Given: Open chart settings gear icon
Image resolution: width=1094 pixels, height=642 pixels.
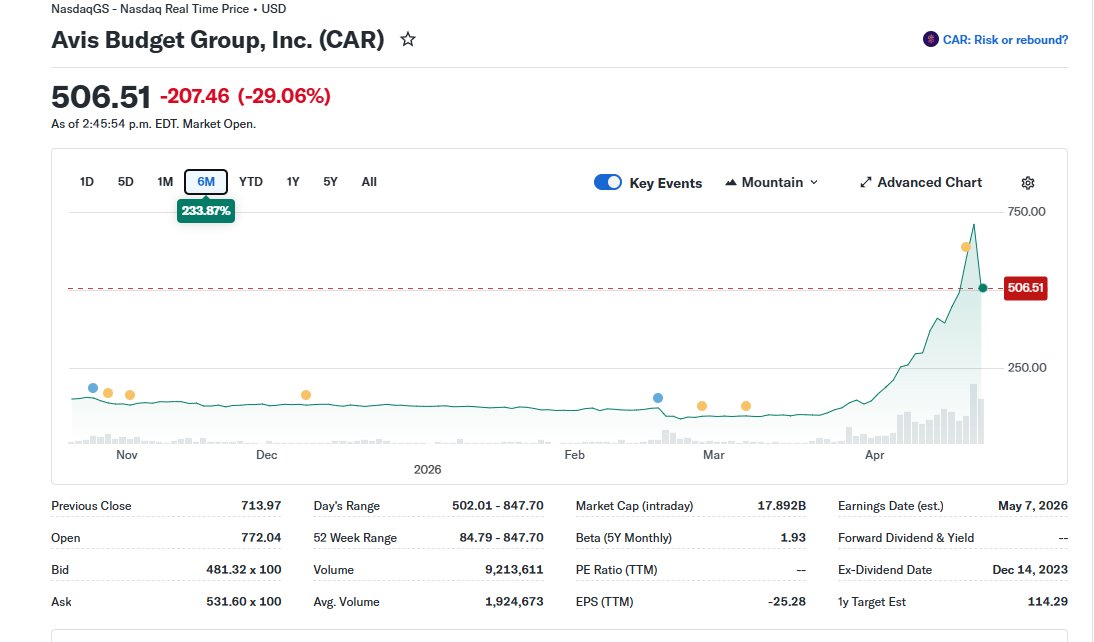Looking at the screenshot, I should click(x=1028, y=183).
